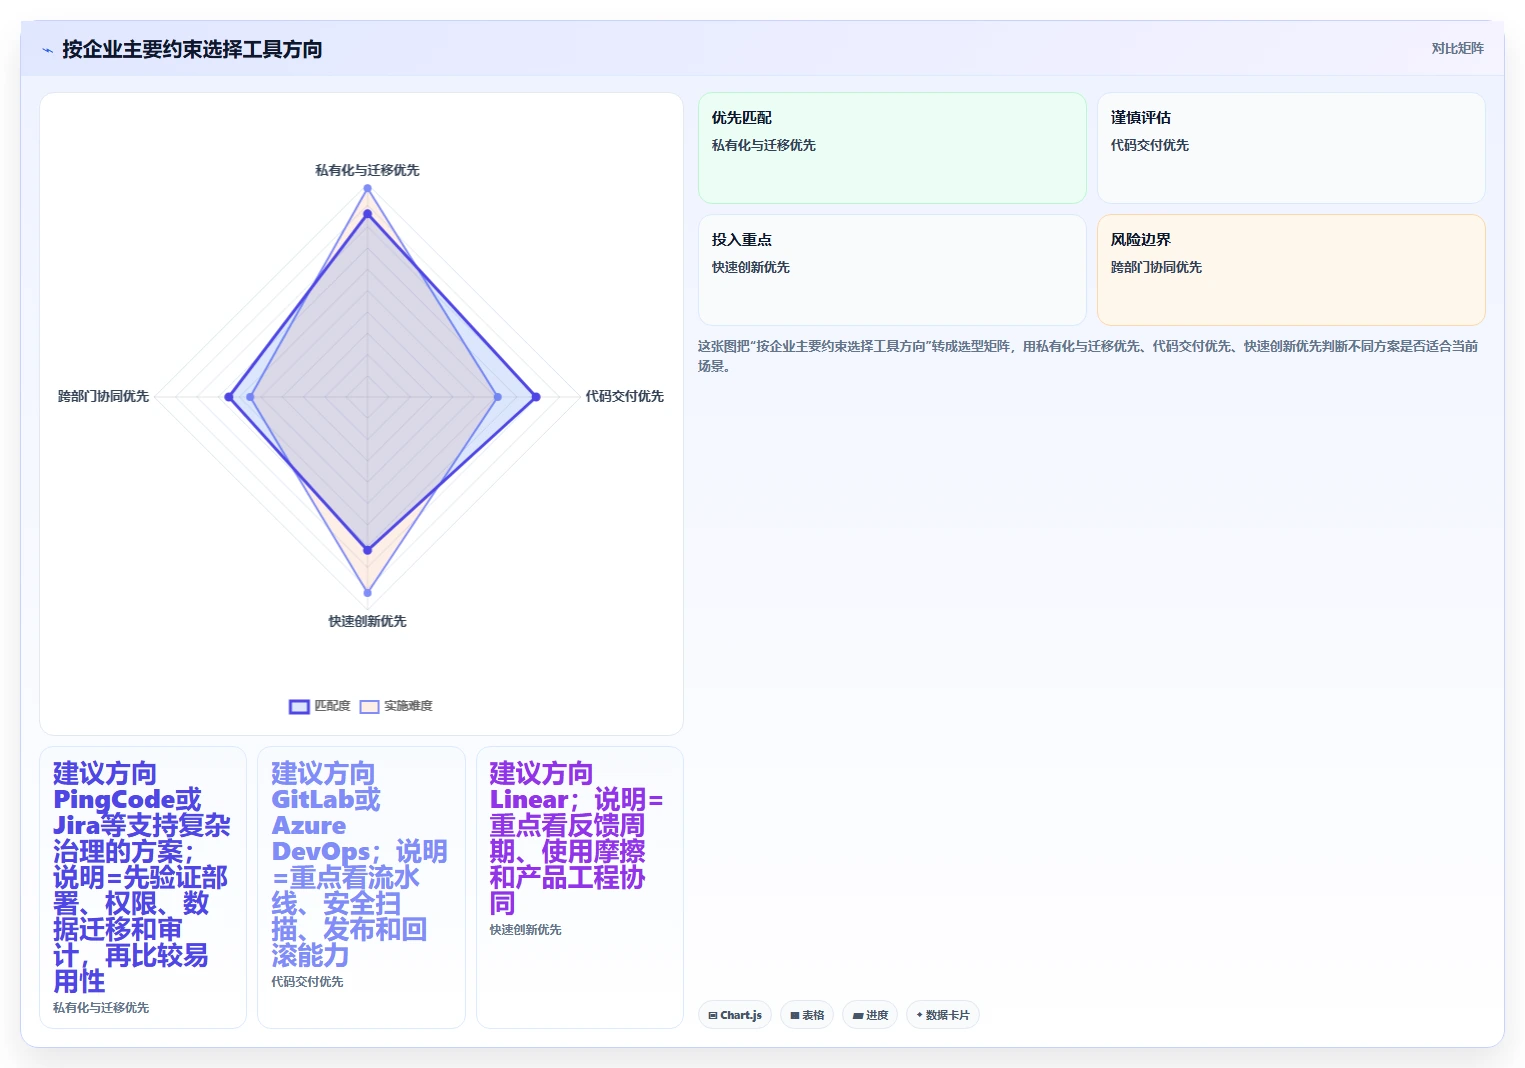Open the 优先匹配 card
The width and height of the screenshot is (1525, 1068).
(892, 148)
